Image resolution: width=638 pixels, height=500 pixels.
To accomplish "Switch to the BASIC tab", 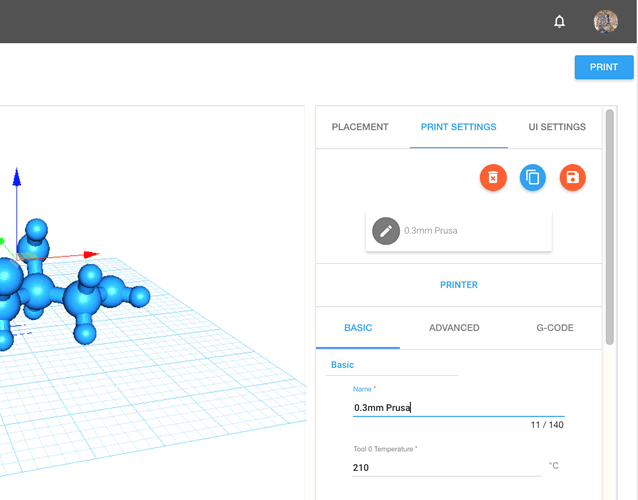I will point(358,328).
